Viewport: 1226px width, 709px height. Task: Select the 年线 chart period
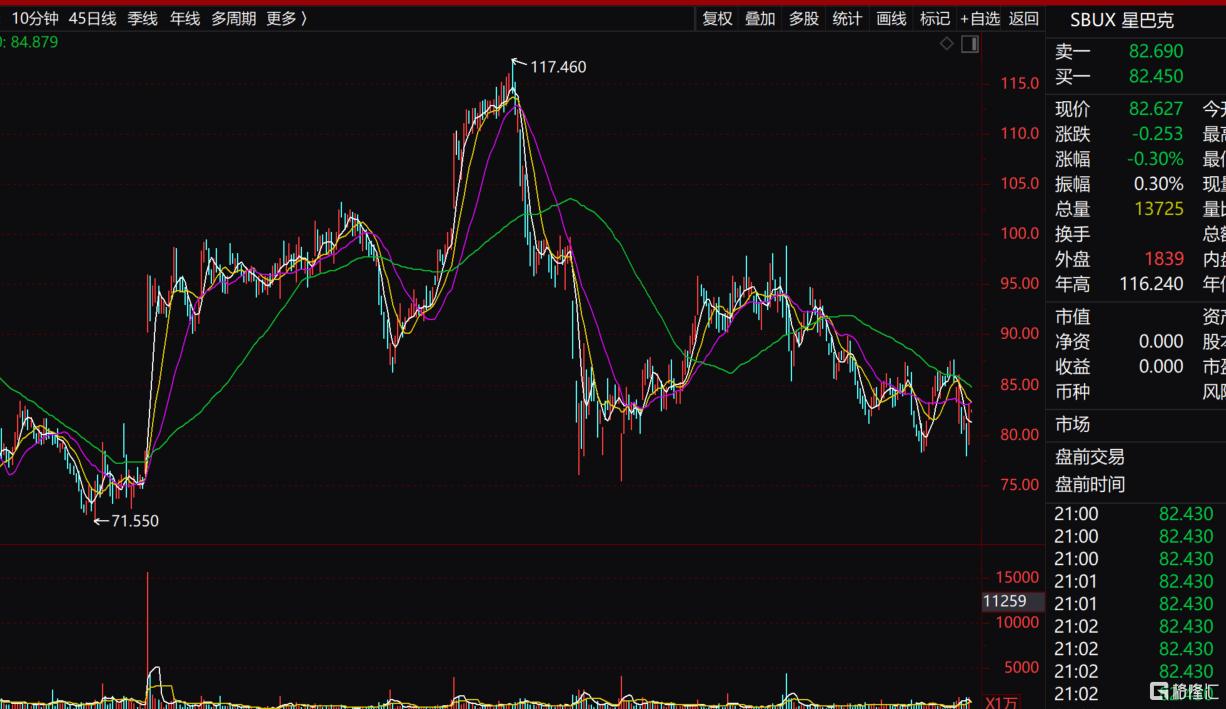point(185,18)
